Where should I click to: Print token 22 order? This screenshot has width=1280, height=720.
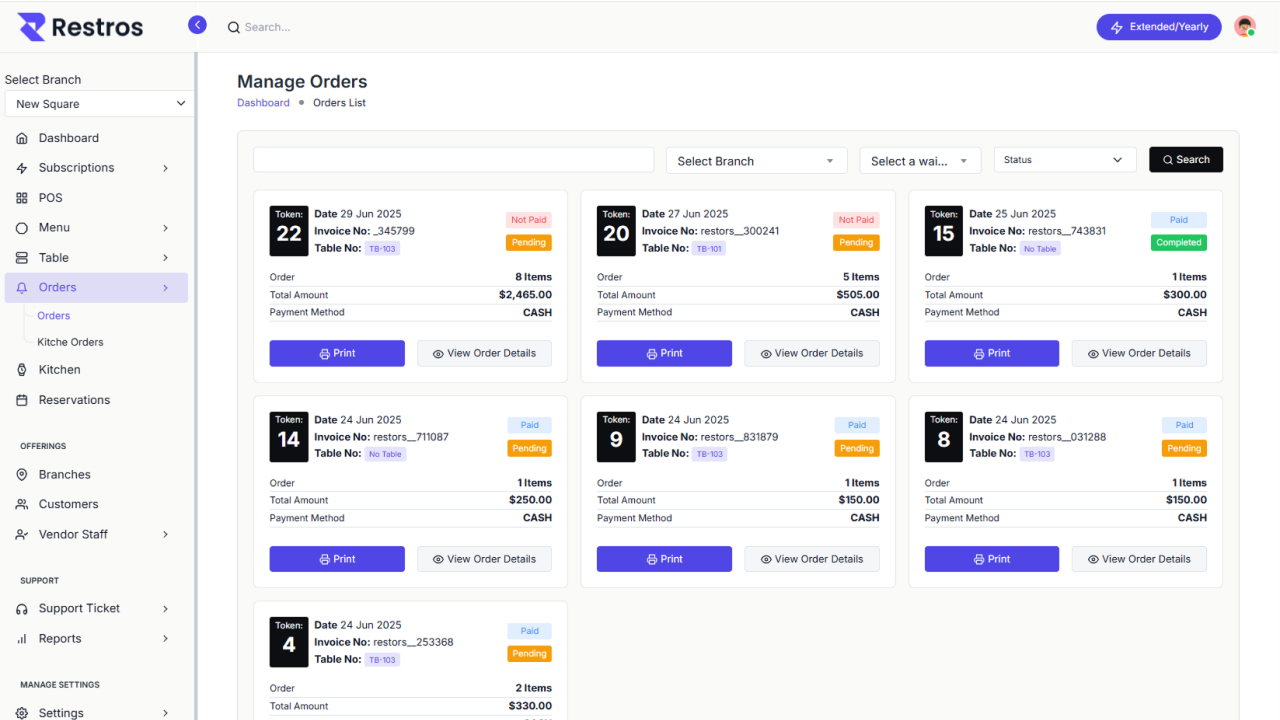[336, 353]
